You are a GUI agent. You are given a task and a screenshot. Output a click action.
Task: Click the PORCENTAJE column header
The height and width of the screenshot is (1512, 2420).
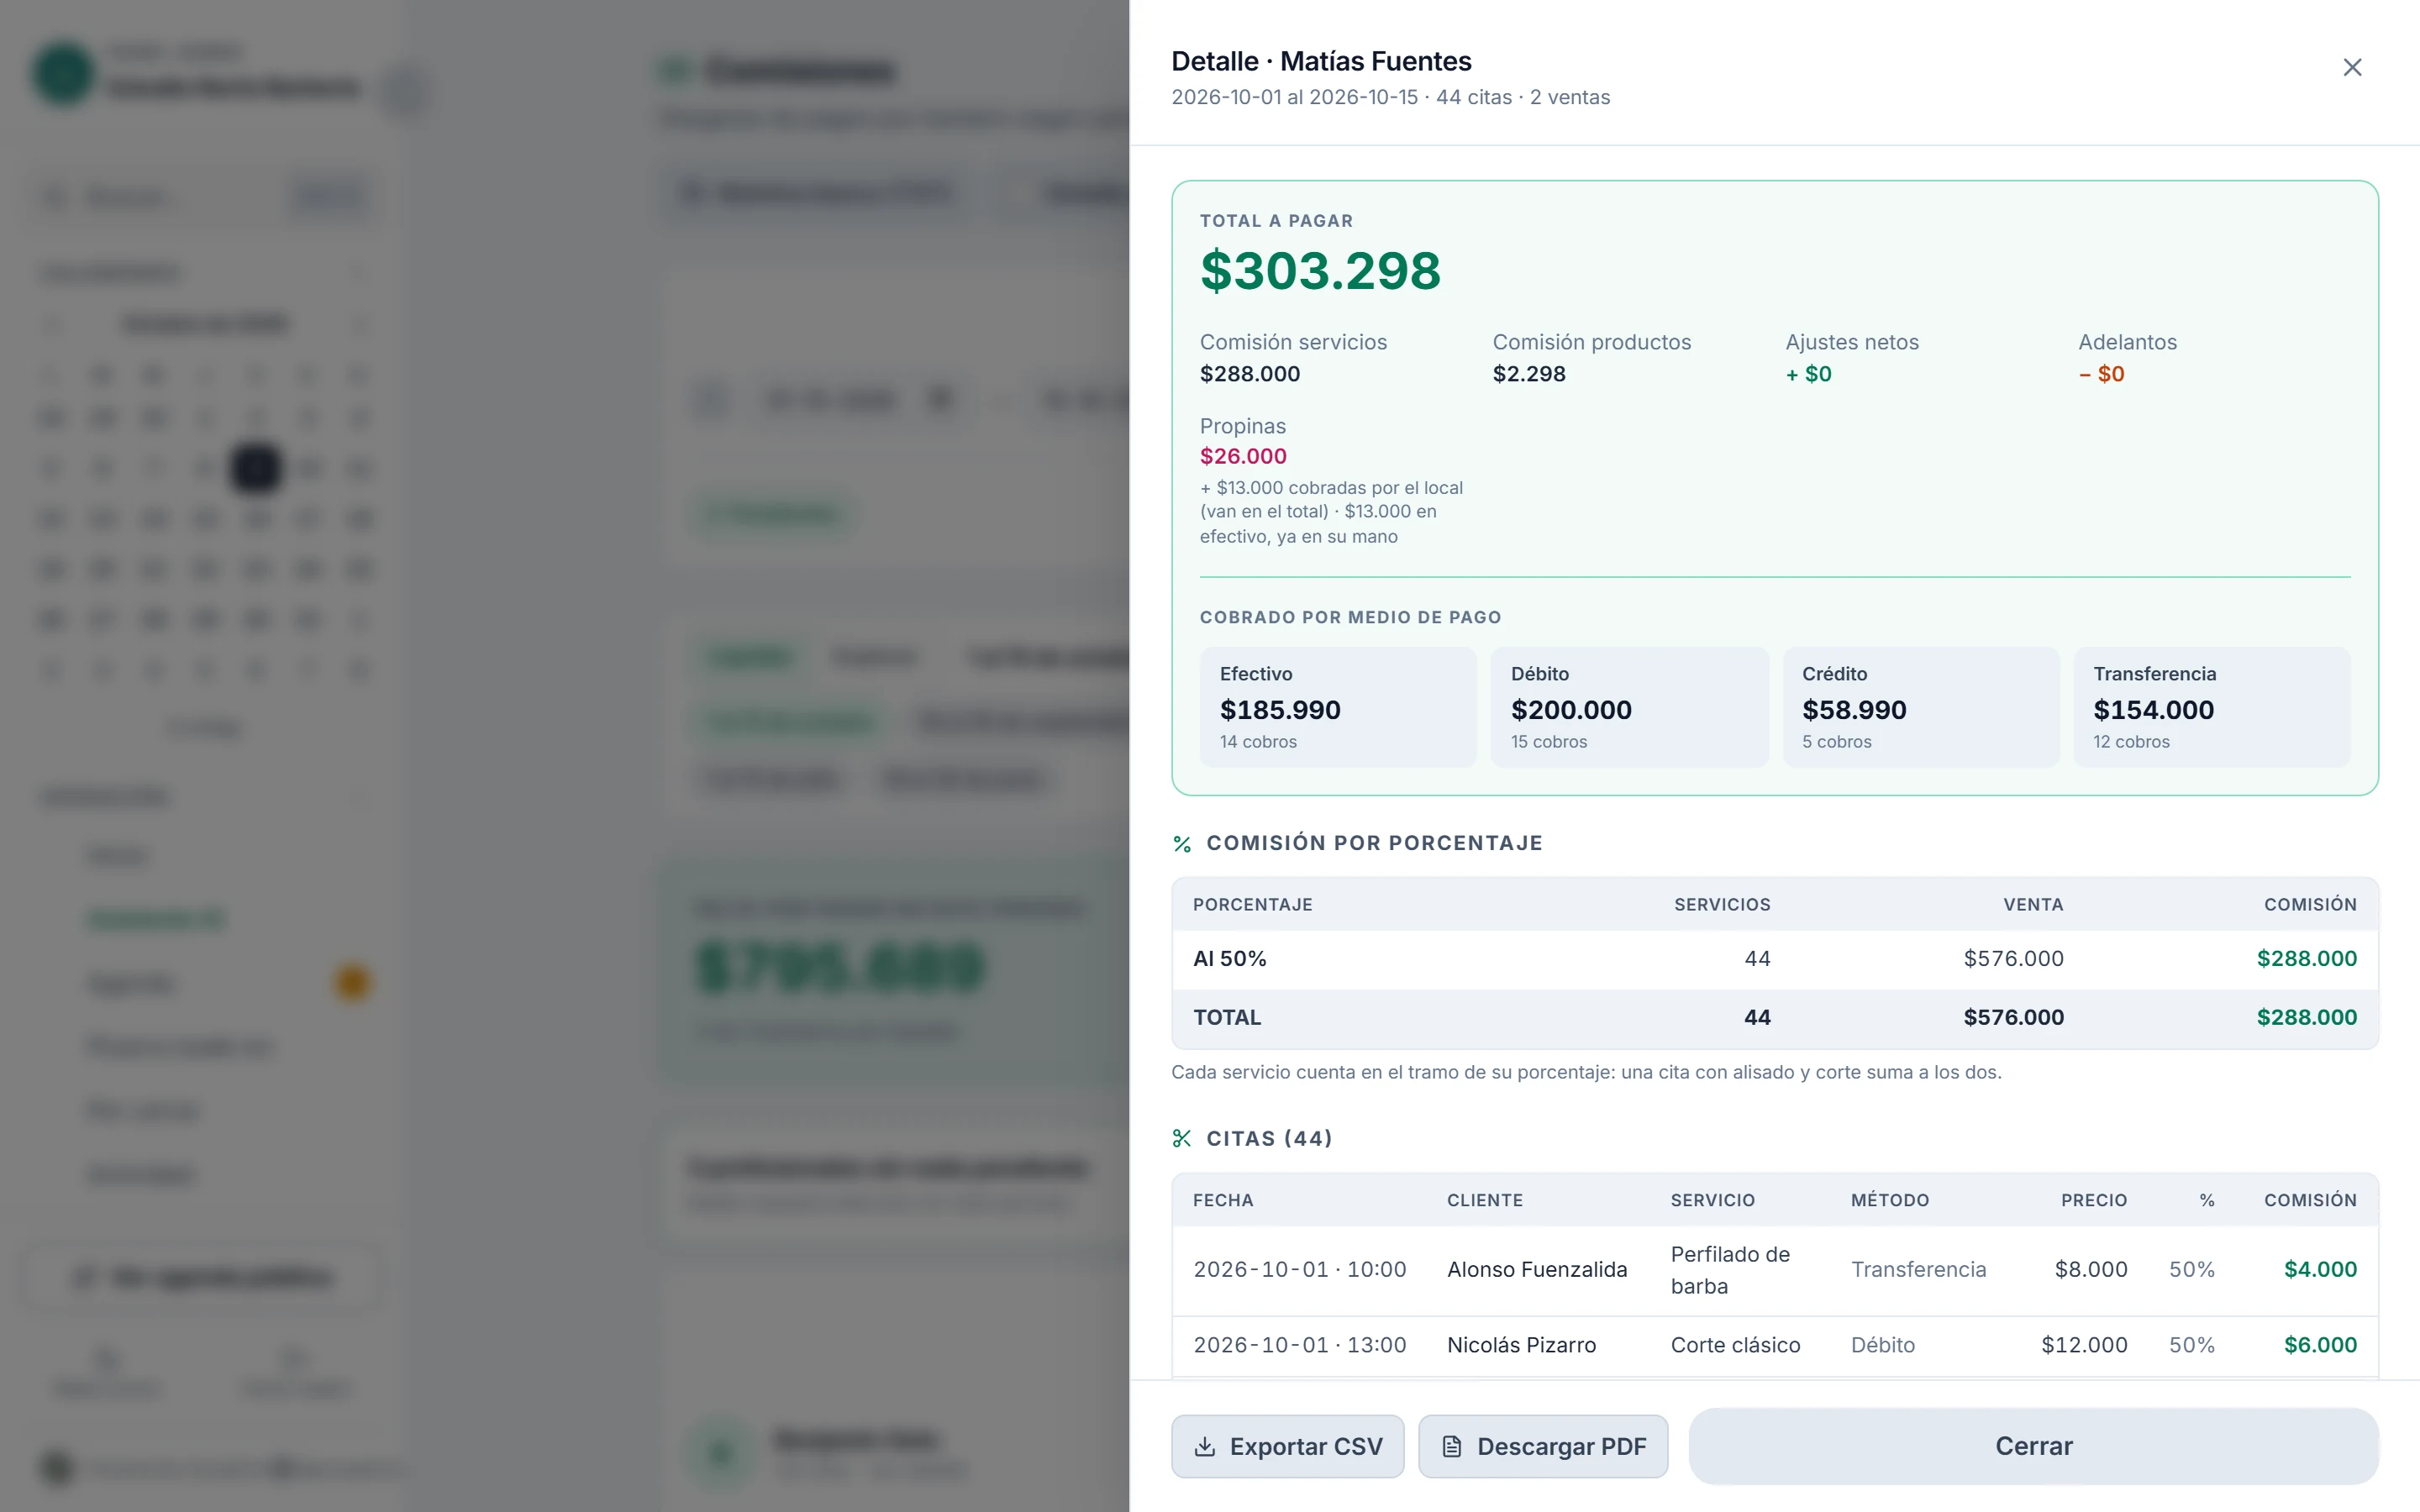tap(1252, 905)
